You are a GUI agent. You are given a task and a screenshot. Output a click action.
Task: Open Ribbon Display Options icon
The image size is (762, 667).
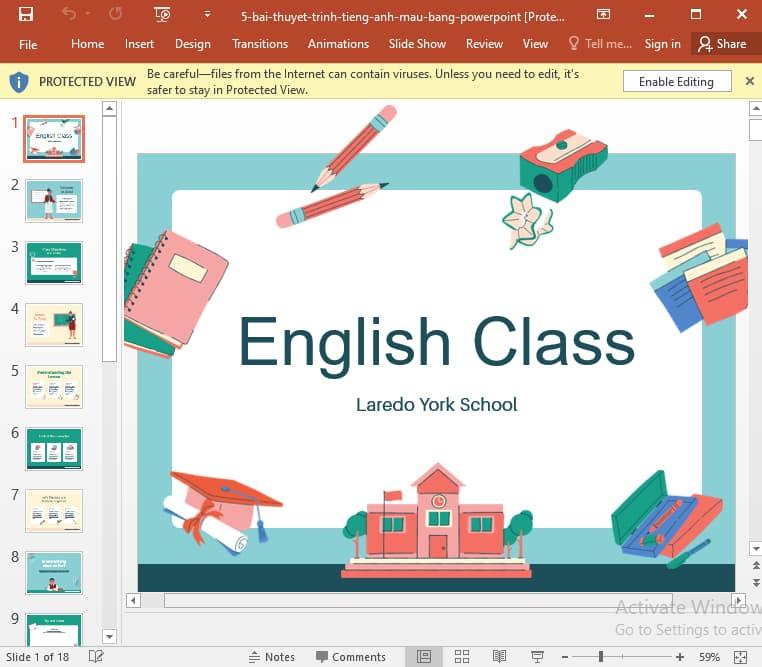pyautogui.click(x=603, y=15)
